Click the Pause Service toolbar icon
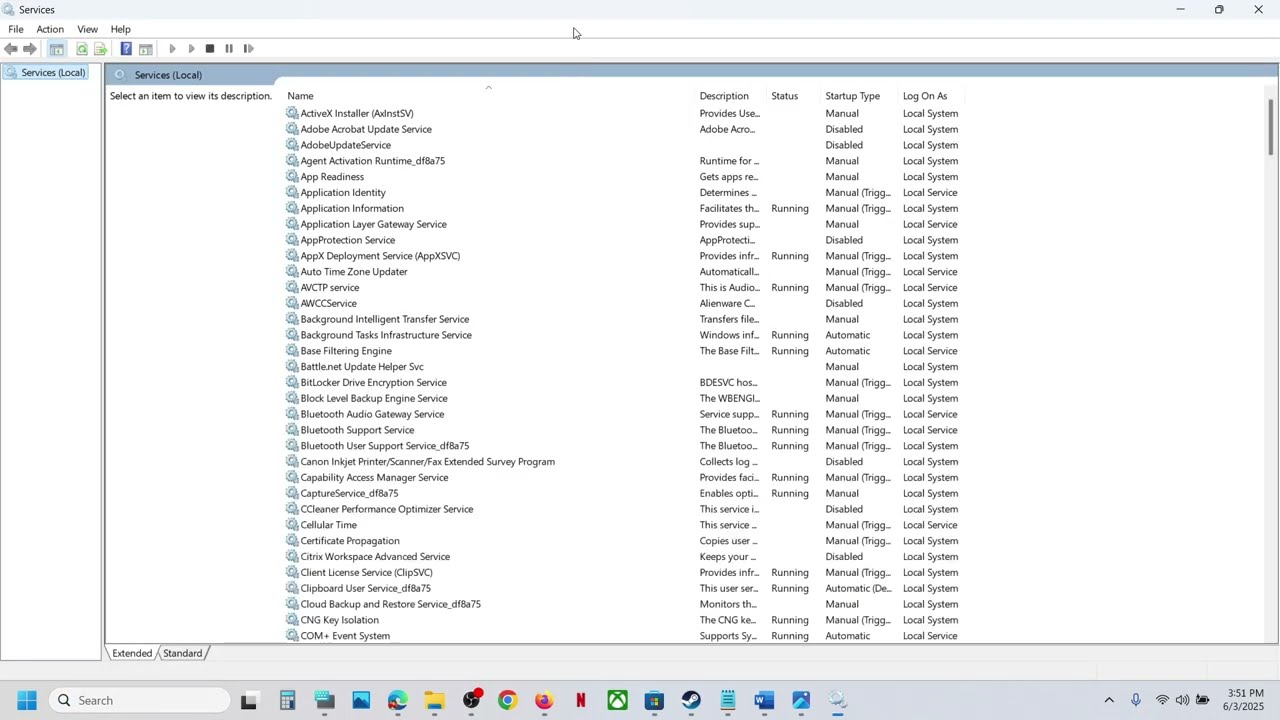The image size is (1280, 720). [x=229, y=48]
